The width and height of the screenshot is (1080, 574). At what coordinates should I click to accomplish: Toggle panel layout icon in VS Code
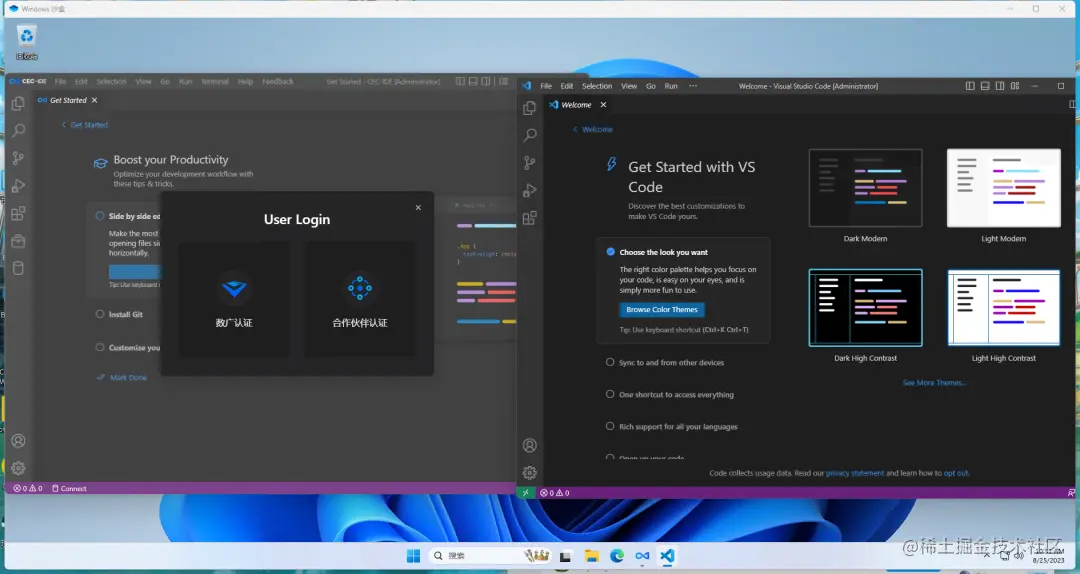[985, 86]
